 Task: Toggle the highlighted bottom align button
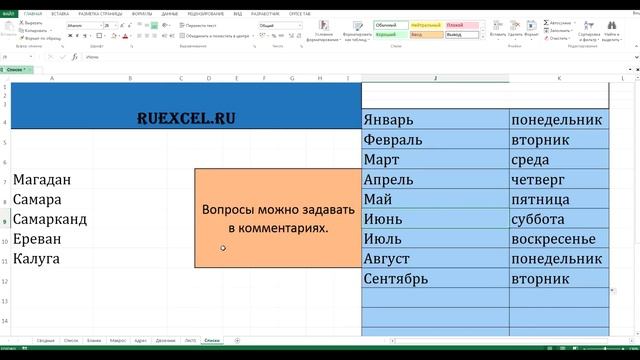(x=154, y=25)
